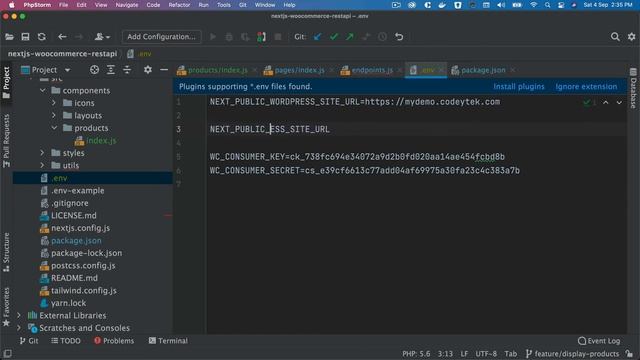Click Git commit checkmark icon
The image size is (640, 360).
[334, 37]
